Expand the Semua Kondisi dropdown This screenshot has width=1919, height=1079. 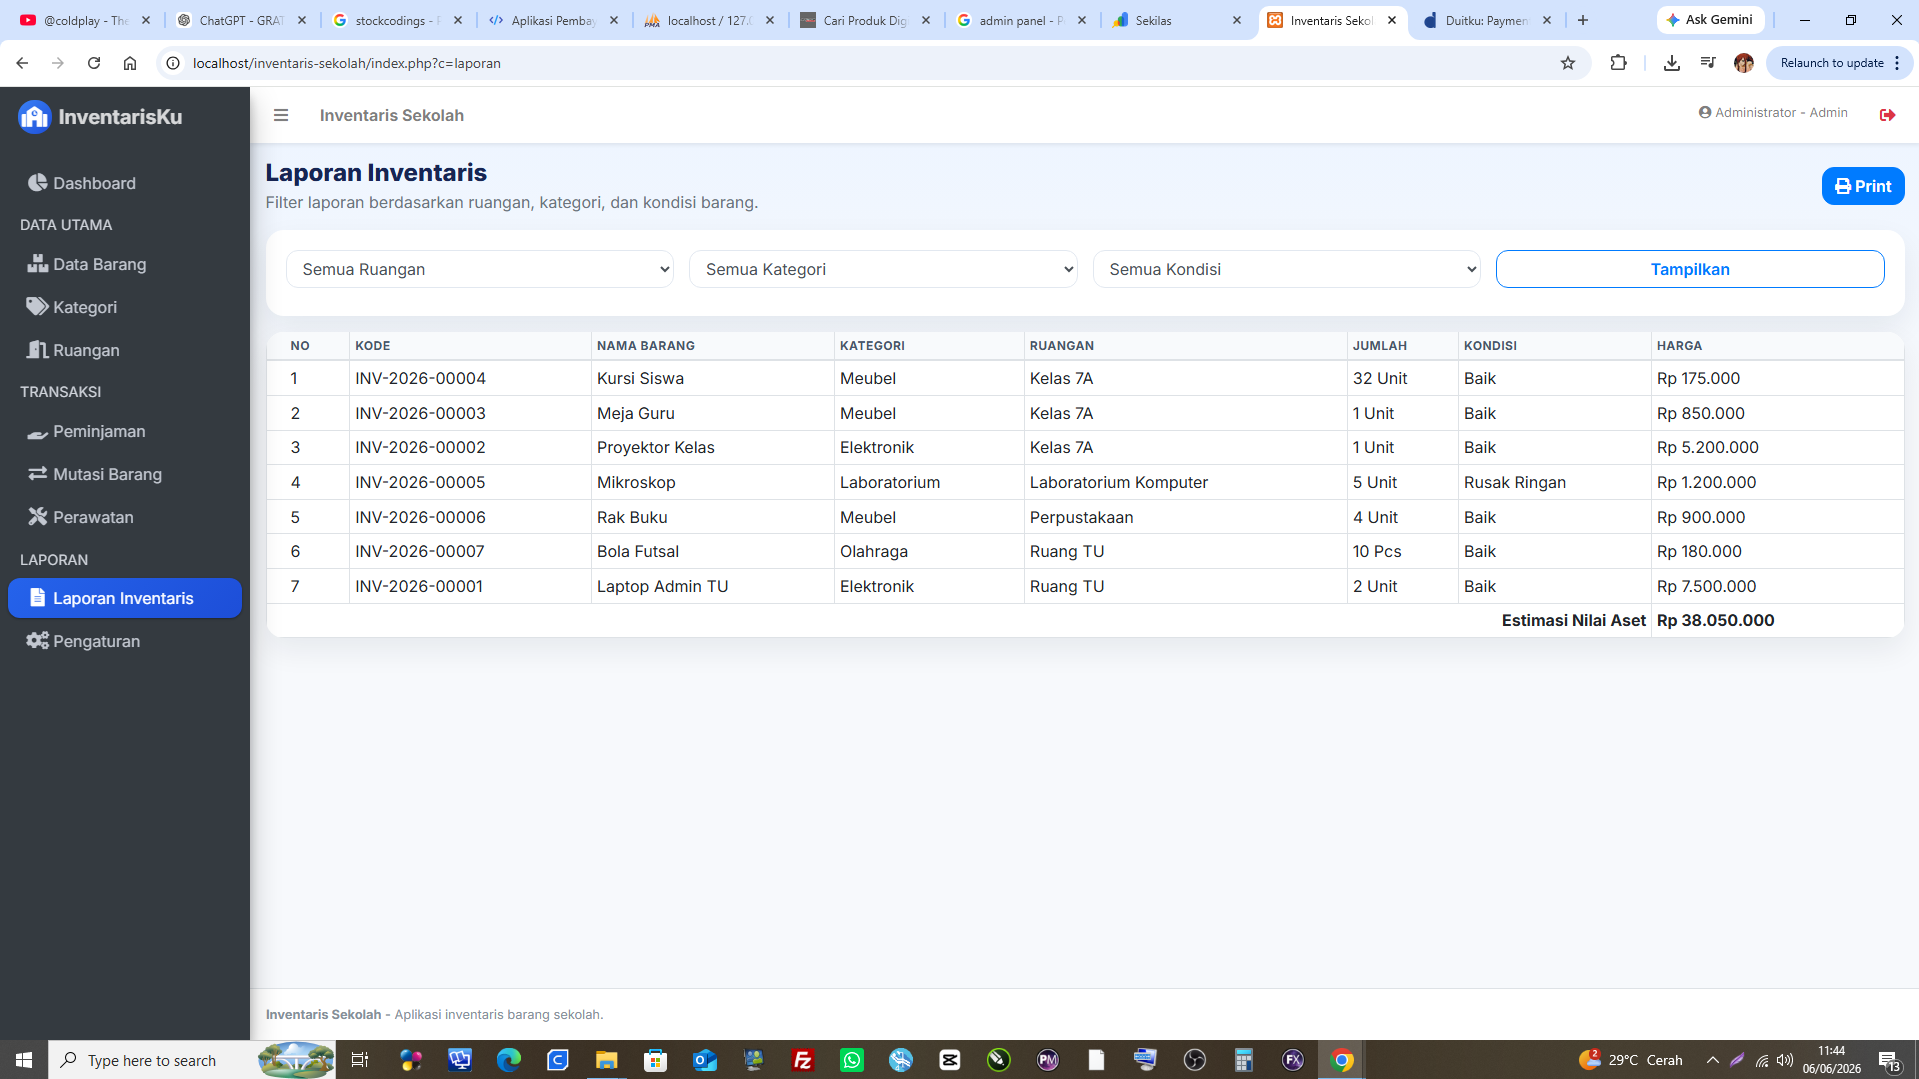1286,269
